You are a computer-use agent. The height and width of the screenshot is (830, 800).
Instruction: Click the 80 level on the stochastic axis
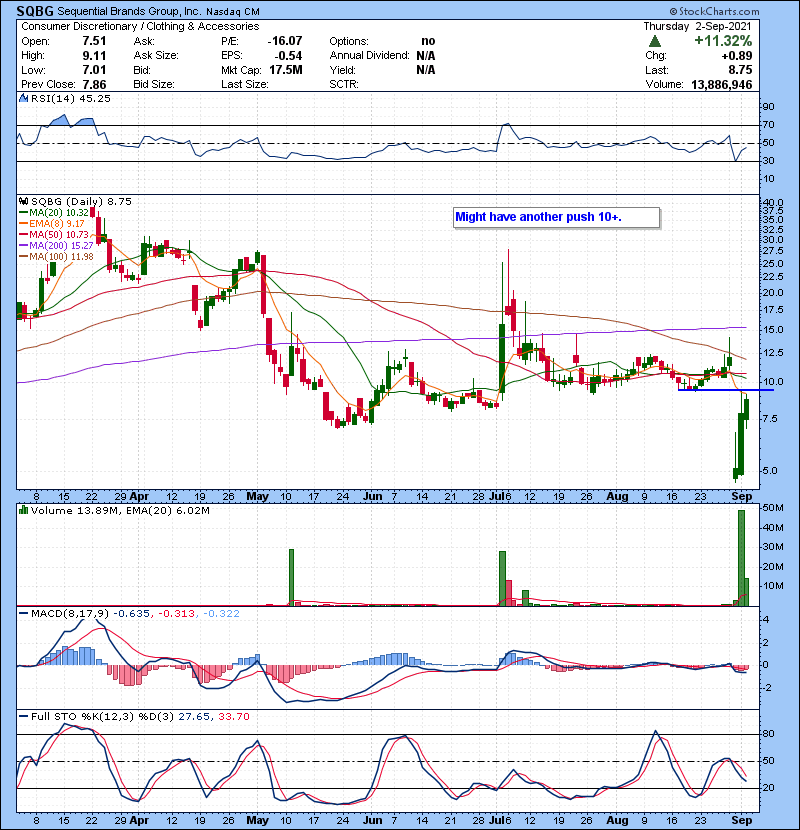point(768,734)
